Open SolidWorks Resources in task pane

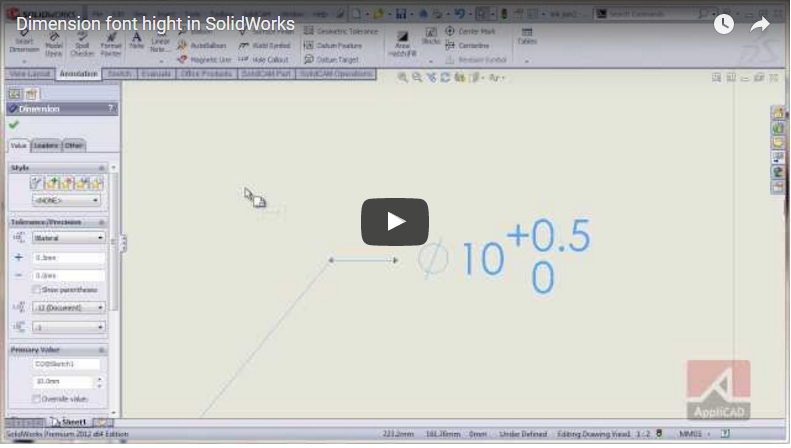tap(778, 113)
